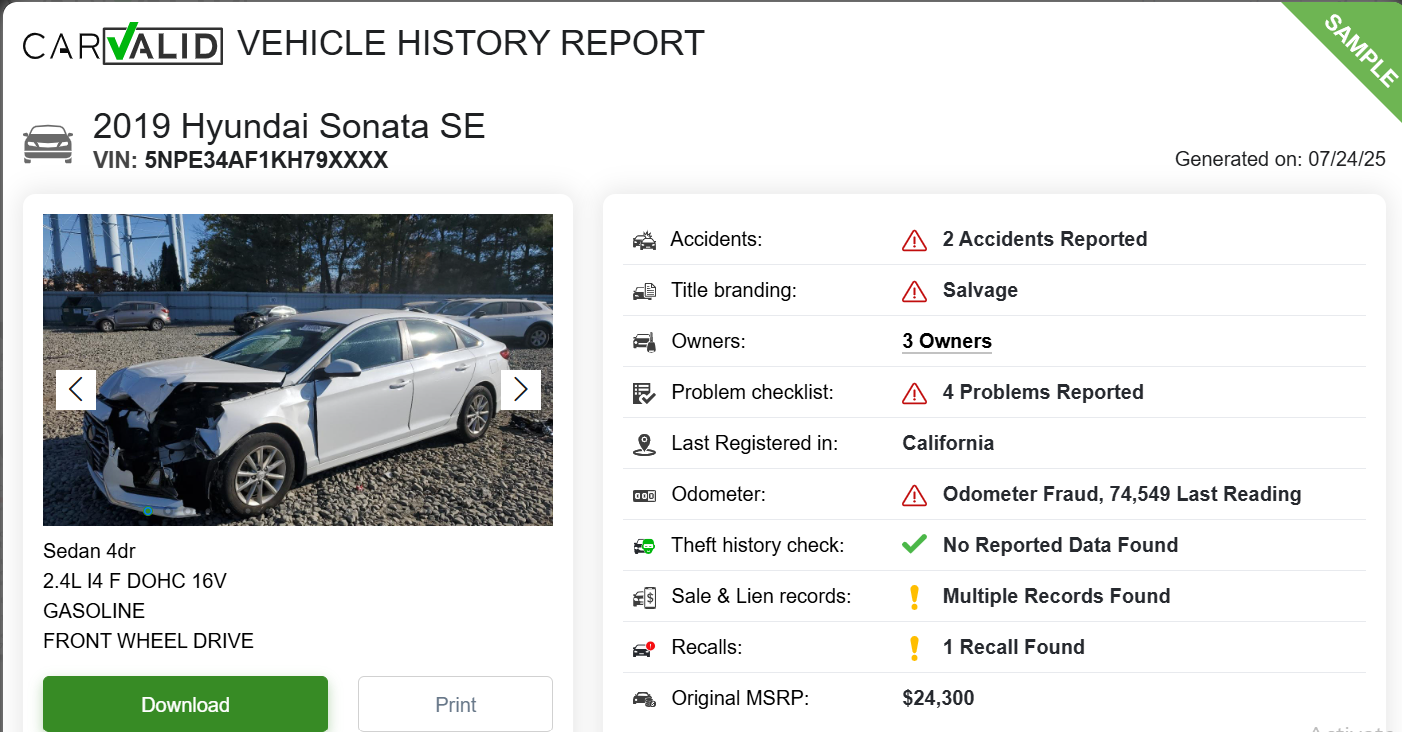Click the Title branding: label
Image resolution: width=1402 pixels, height=732 pixels.
(x=734, y=290)
